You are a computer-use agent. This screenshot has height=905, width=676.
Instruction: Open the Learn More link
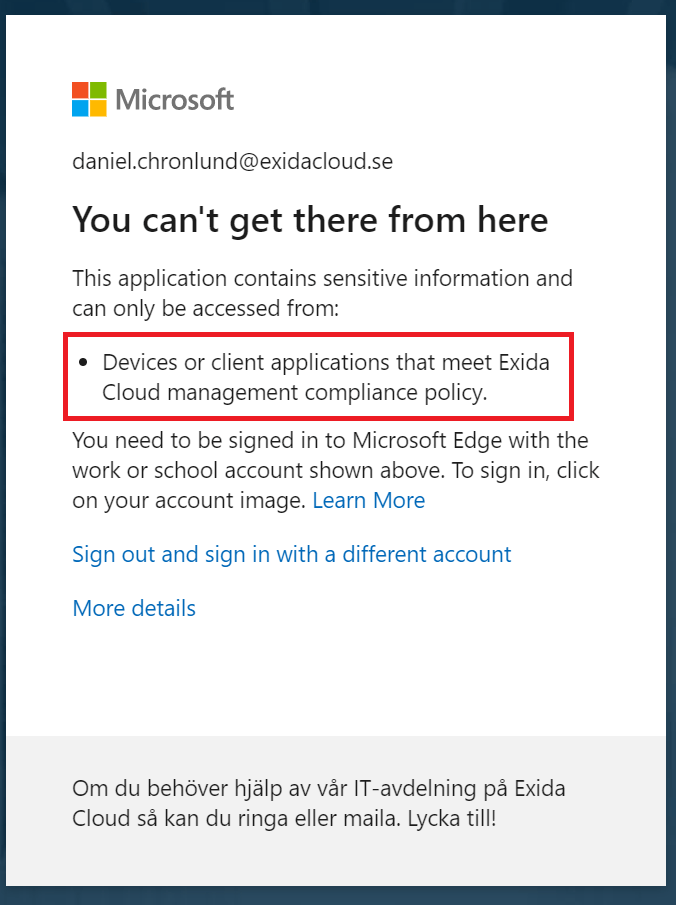[369, 500]
